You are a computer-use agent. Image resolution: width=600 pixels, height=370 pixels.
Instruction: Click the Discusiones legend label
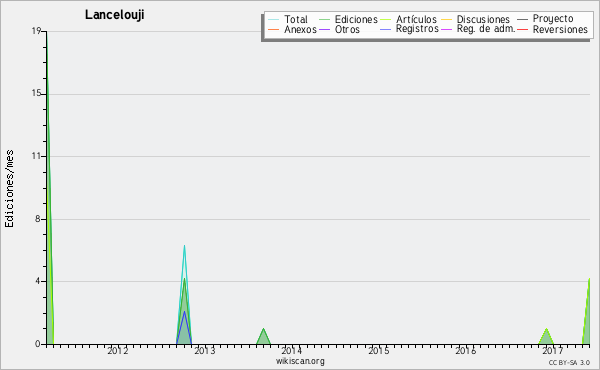(x=483, y=19)
